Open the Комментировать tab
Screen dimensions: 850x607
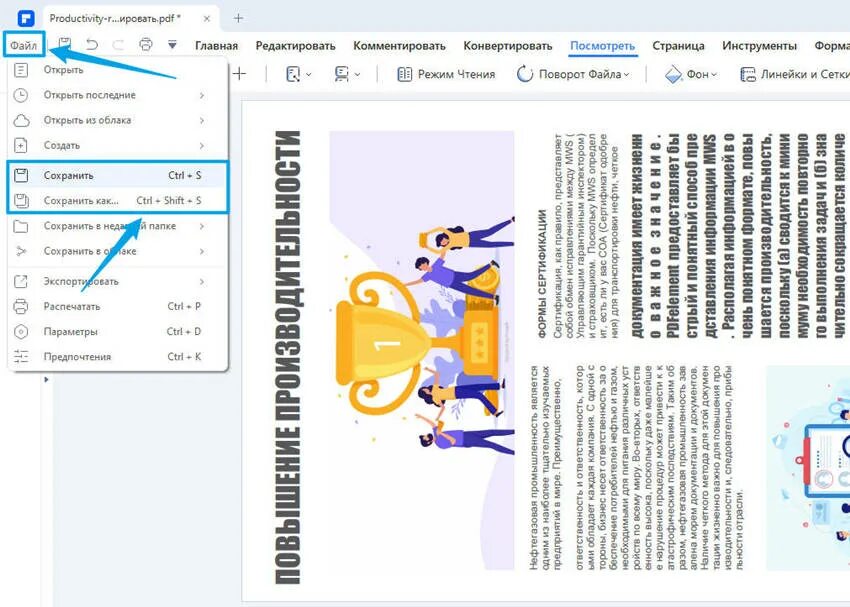pos(399,46)
